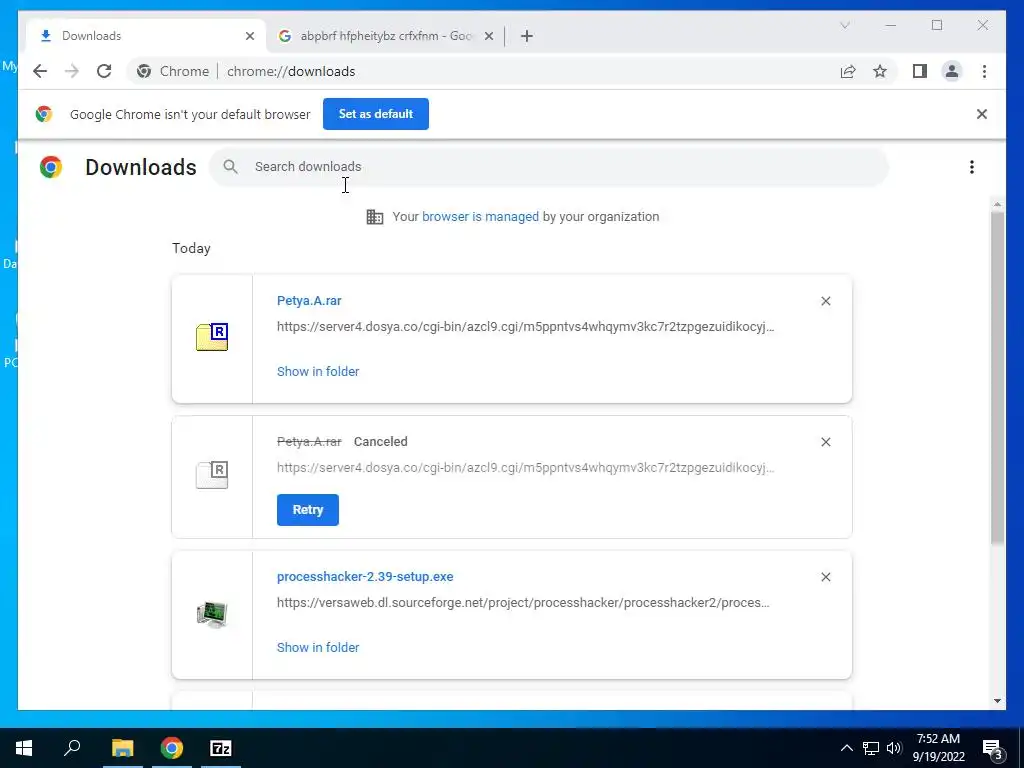Set Chrome as default browser
This screenshot has width=1024, height=768.
[x=376, y=114]
